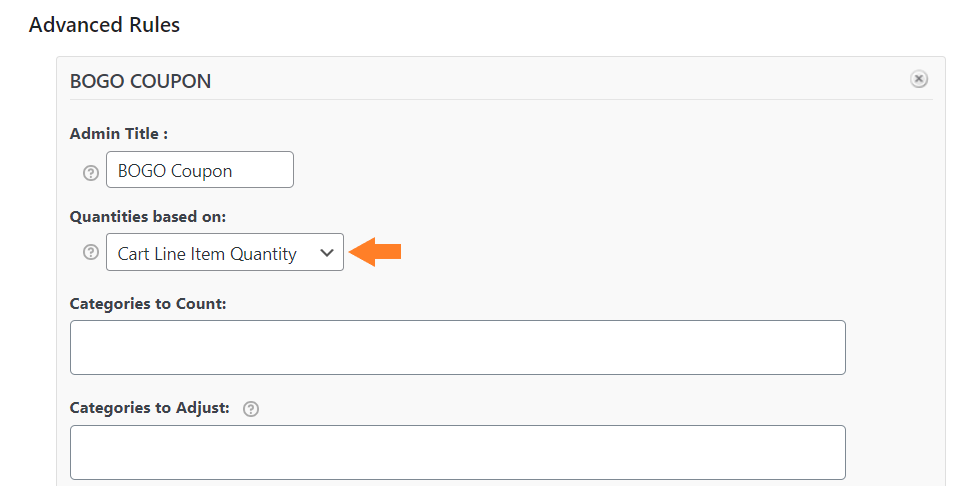This screenshot has height=486, width=972.
Task: Click inside the Categories to Count box
Action: point(457,347)
